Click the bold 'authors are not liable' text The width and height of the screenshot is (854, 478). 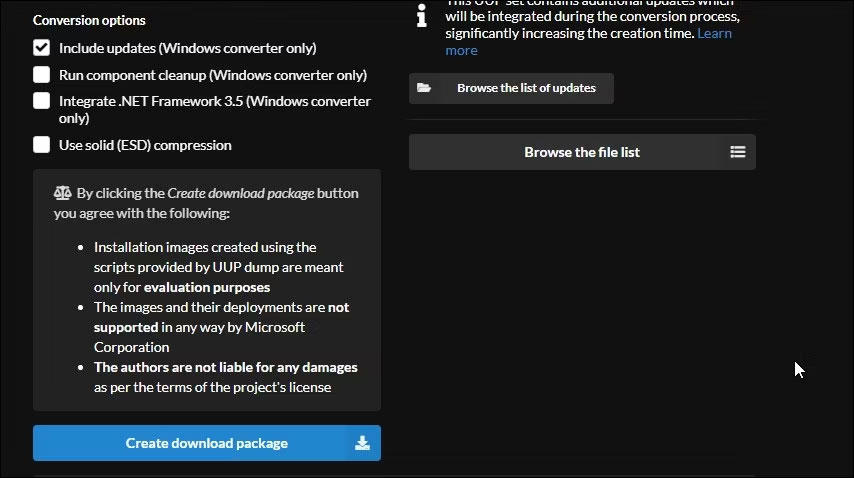click(225, 367)
